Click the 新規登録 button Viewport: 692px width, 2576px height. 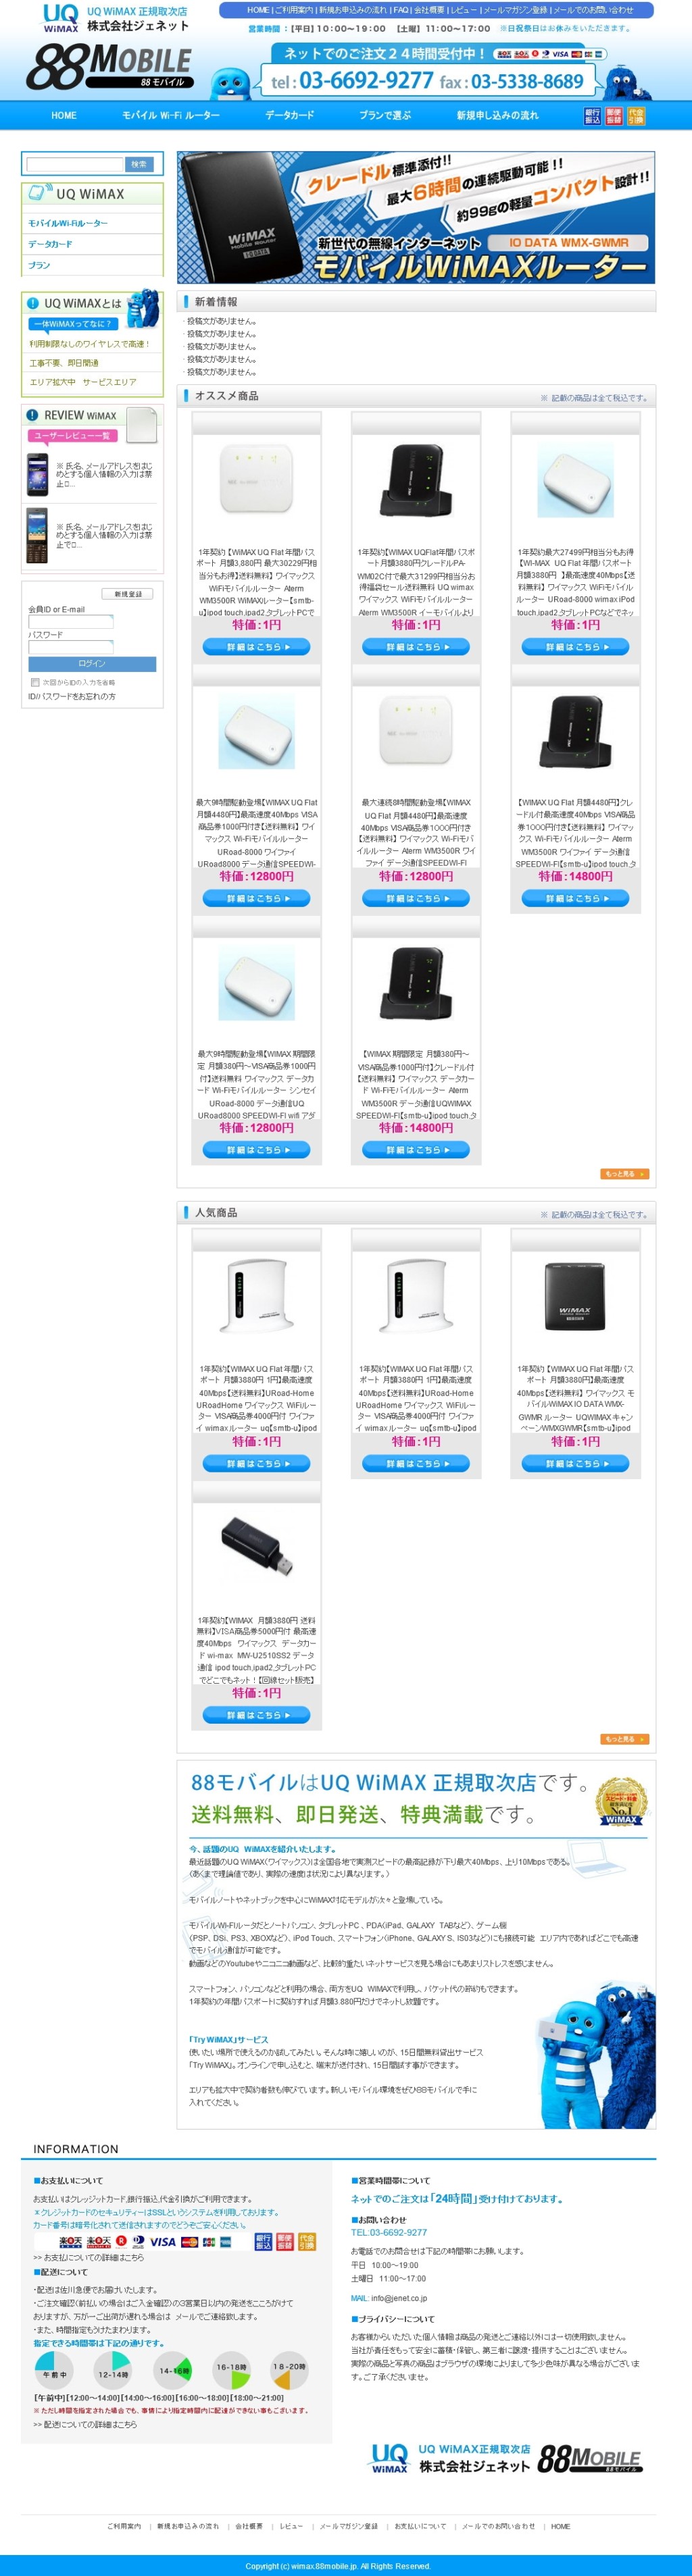[128, 594]
